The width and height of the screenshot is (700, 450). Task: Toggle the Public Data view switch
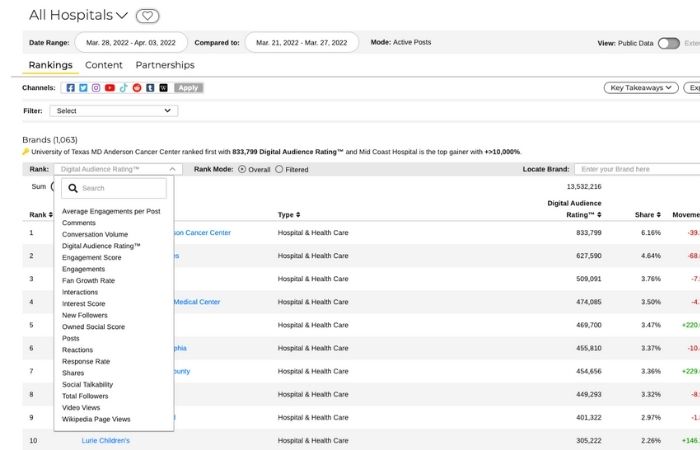pos(668,43)
